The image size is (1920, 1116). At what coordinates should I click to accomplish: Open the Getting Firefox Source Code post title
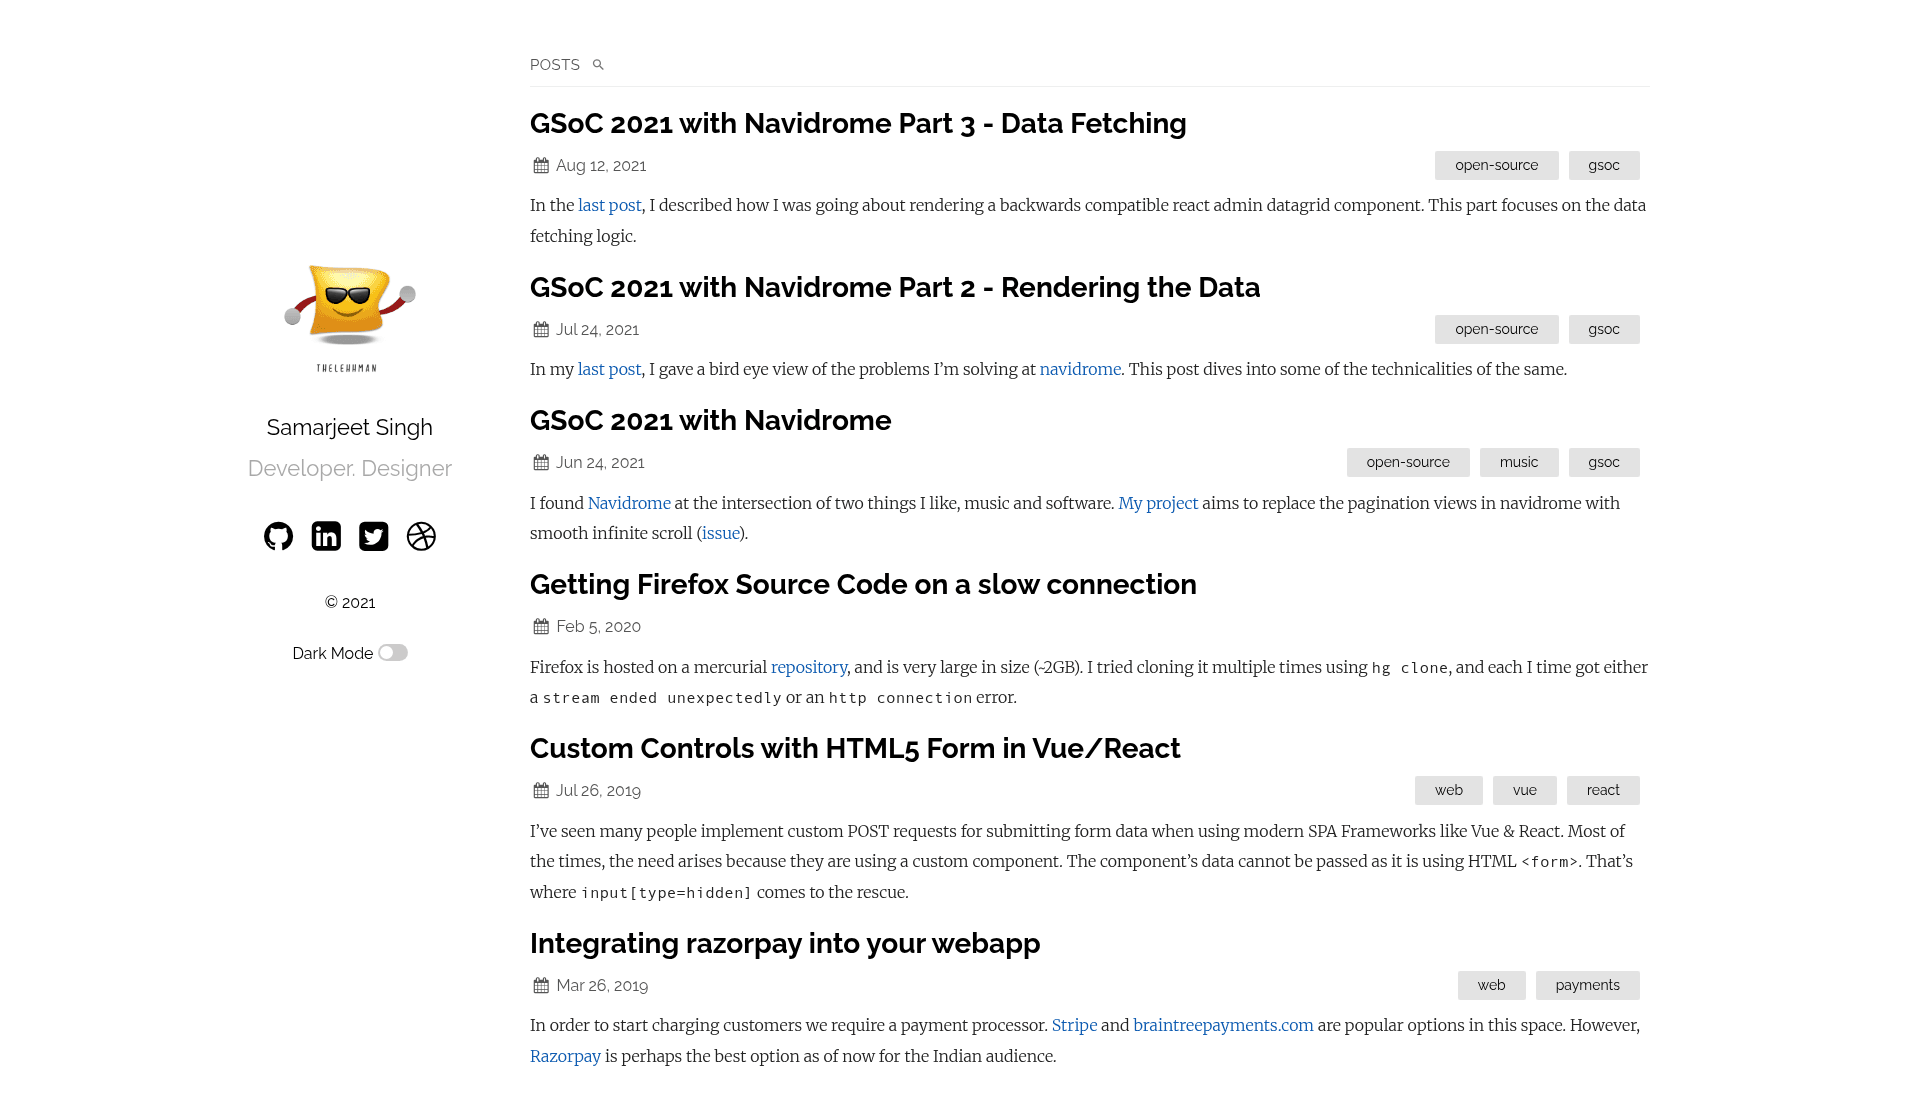863,584
